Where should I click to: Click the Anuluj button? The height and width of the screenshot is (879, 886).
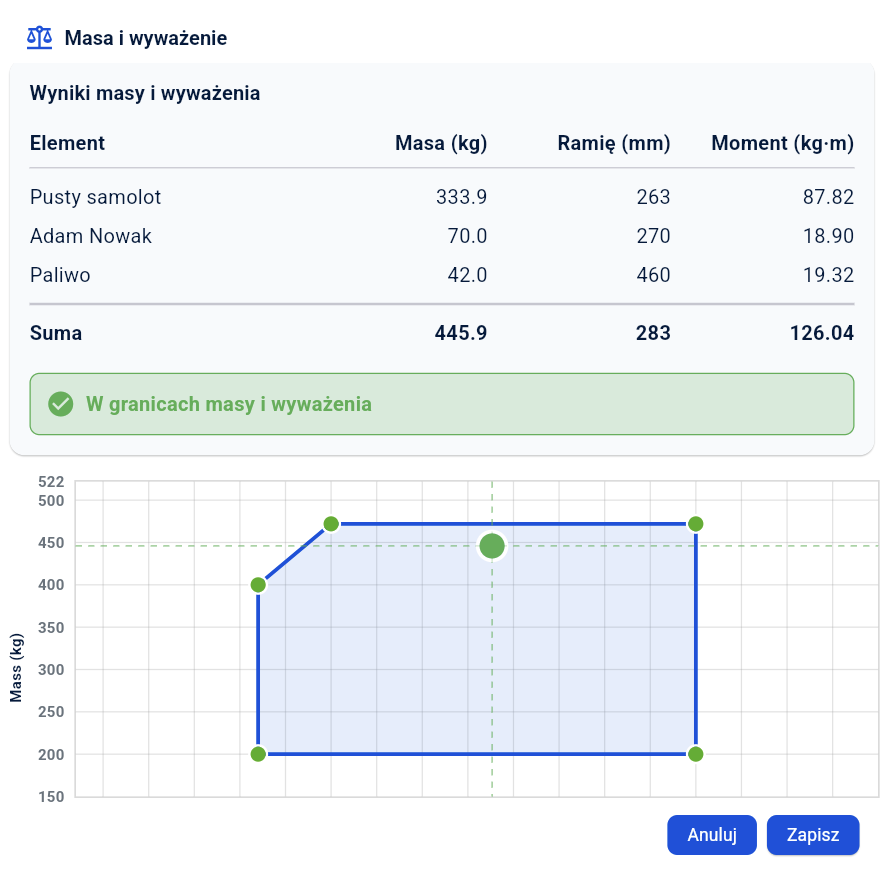pyautogui.click(x=712, y=835)
